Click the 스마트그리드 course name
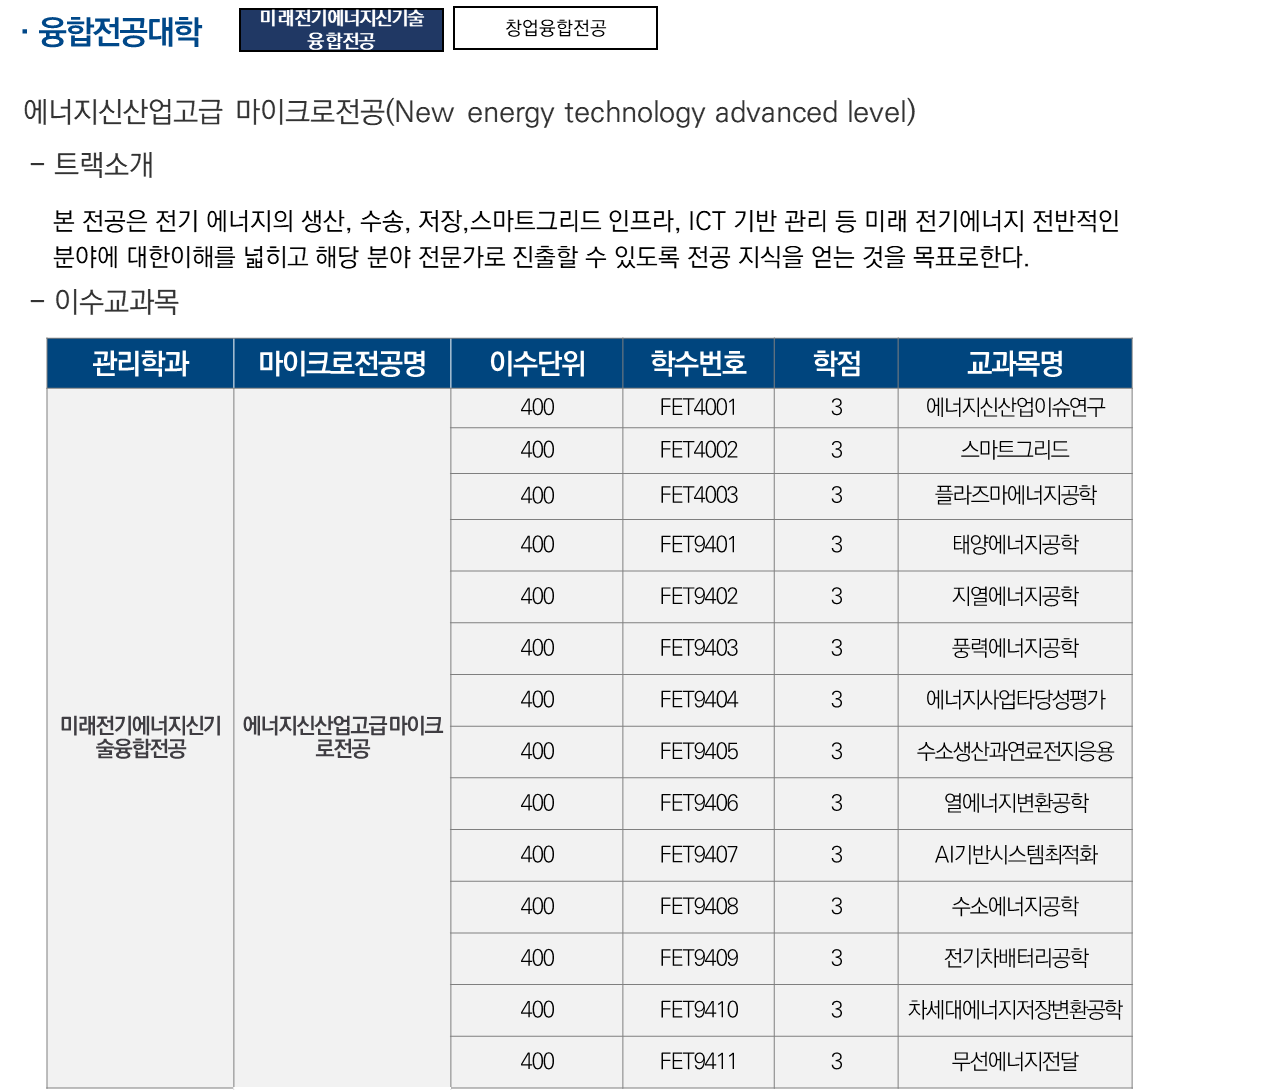Screen dimensions: 1282x1090 [x=1015, y=450]
